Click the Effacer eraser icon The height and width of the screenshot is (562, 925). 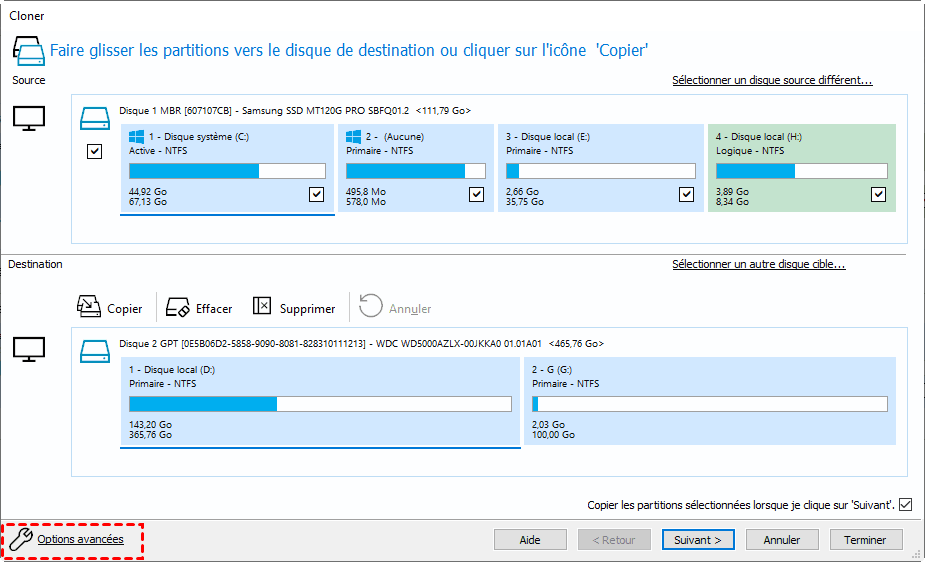point(178,307)
